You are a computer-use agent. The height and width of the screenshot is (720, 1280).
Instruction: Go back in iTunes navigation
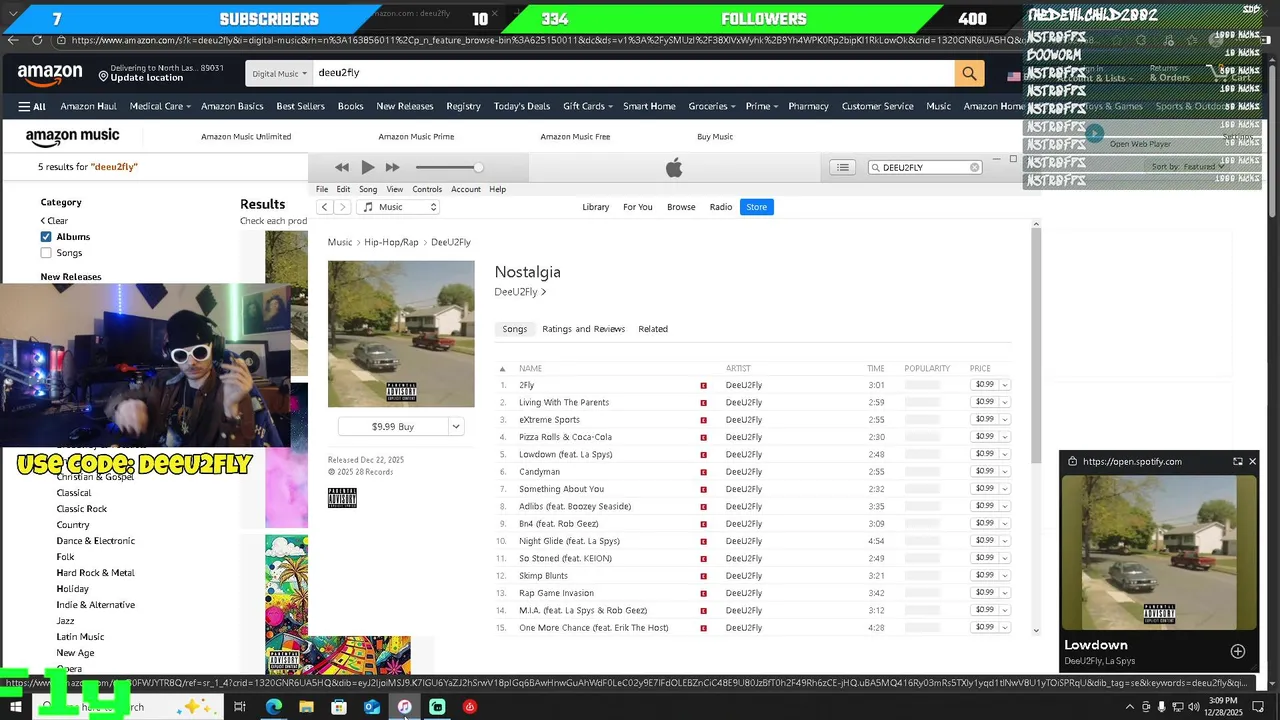(324, 207)
